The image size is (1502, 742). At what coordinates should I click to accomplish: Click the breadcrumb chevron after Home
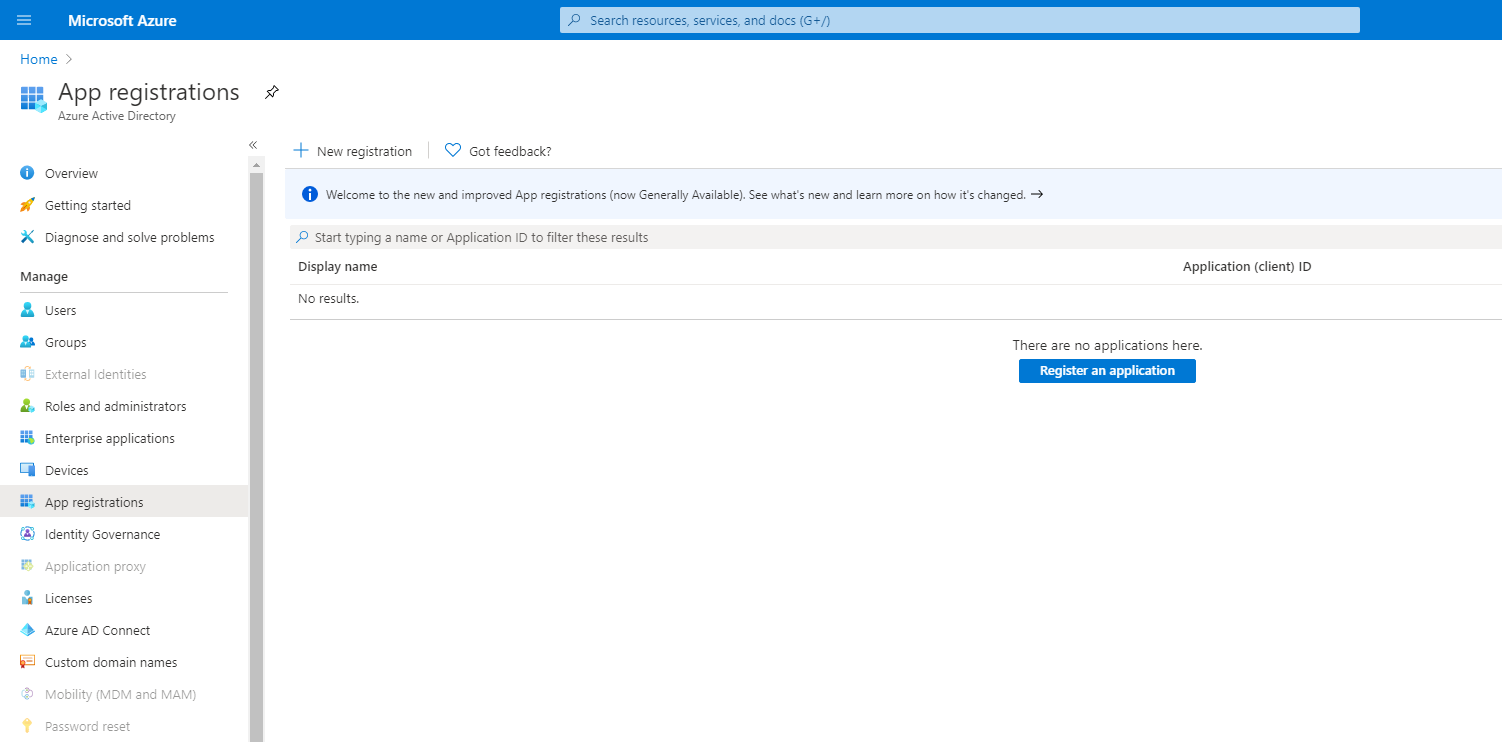[69, 59]
